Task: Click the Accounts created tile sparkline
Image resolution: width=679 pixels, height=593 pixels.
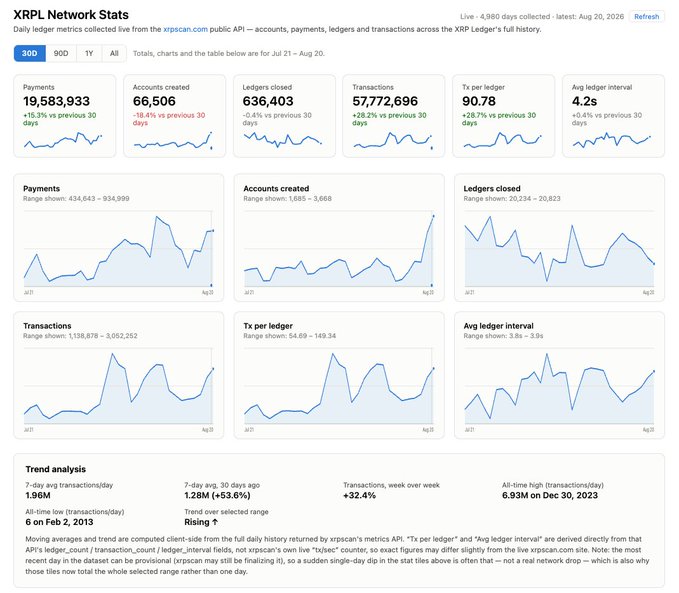Action: [173, 140]
